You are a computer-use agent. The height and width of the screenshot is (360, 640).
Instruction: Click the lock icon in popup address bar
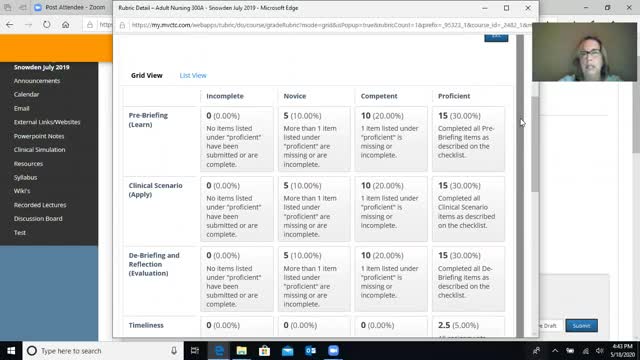pyautogui.click(x=122, y=25)
